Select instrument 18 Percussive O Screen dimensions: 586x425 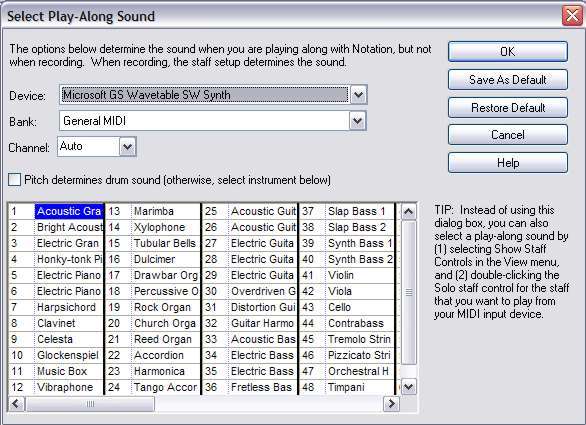[x=166, y=291]
